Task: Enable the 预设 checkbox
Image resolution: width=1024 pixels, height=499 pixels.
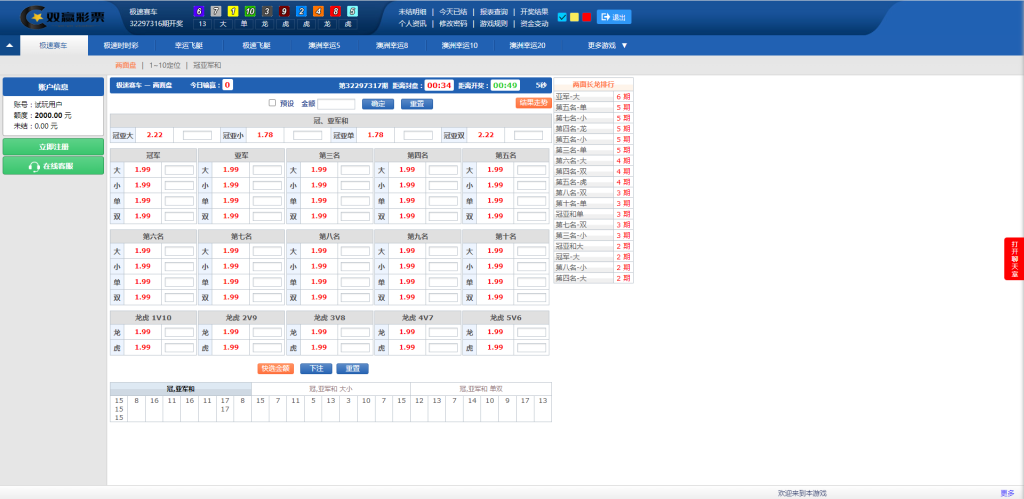Action: [272, 103]
